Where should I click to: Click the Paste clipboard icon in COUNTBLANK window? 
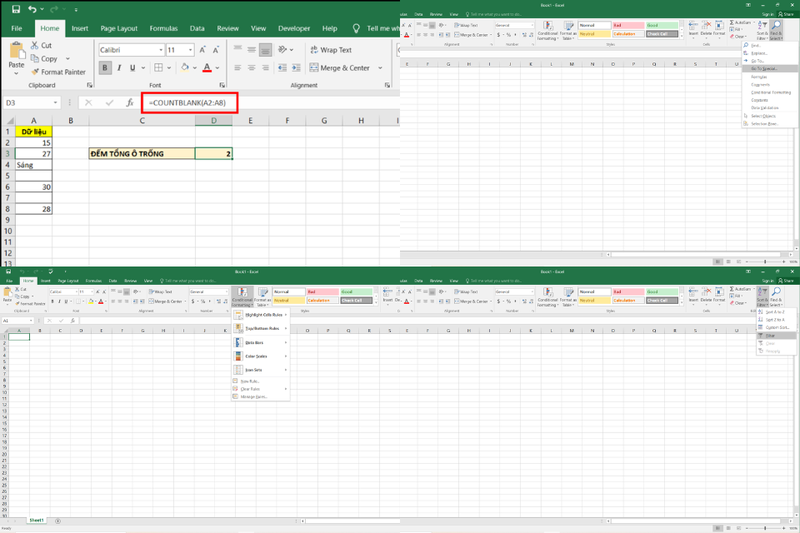tap(16, 51)
